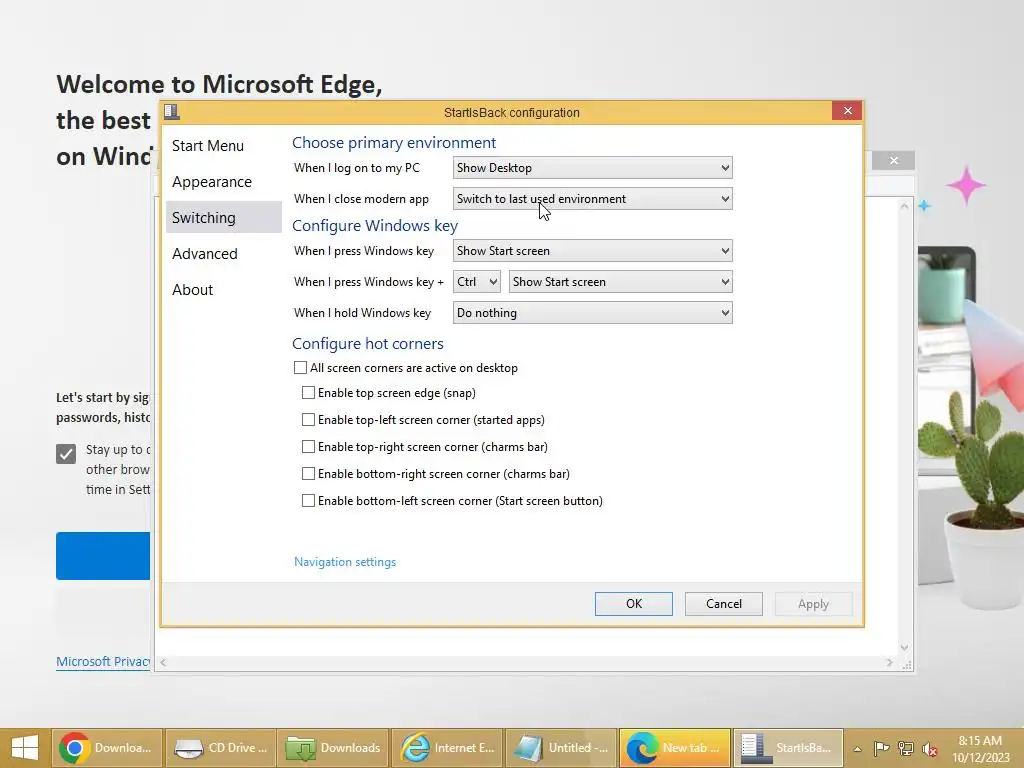The image size is (1024, 768).
Task: Uncheck the 'Stay up to' checkbox in Edge
Action: coord(66,453)
